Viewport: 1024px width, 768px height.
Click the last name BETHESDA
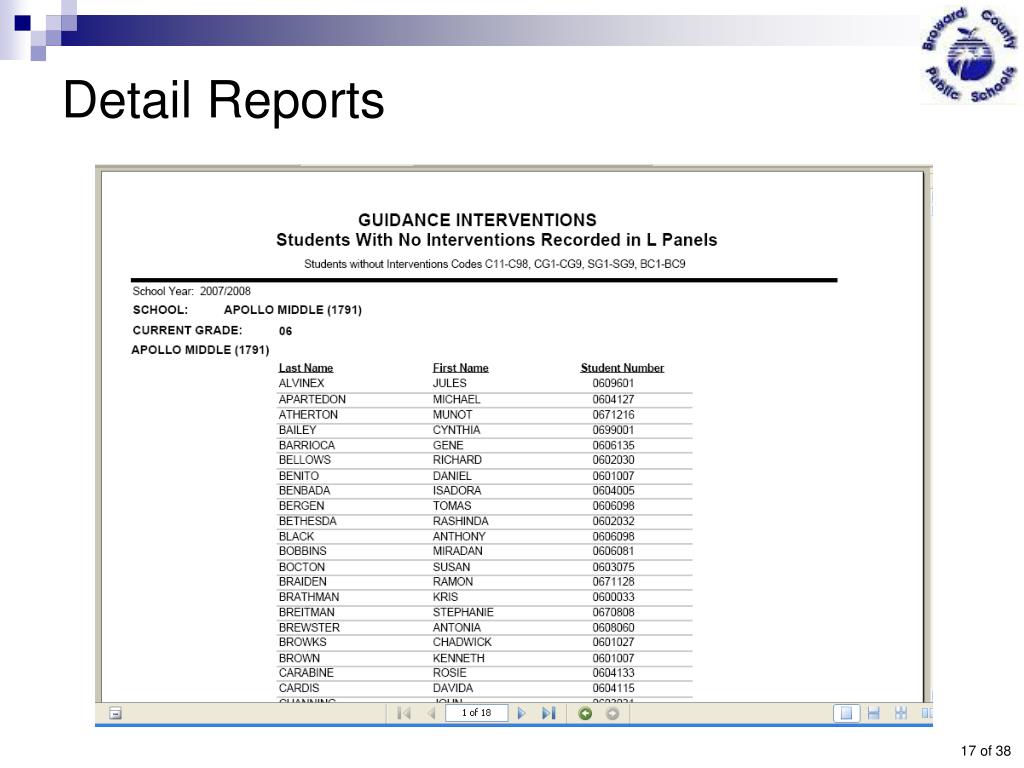[x=308, y=521]
